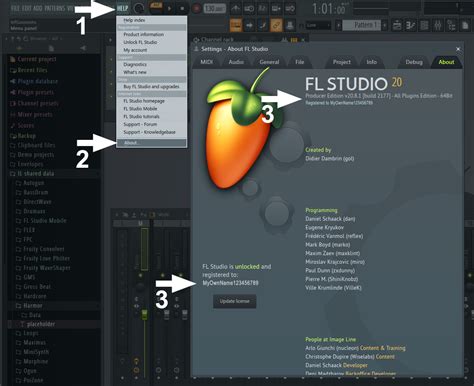
Task: Toggle the multilink to controllers link icon
Action: coord(276,25)
